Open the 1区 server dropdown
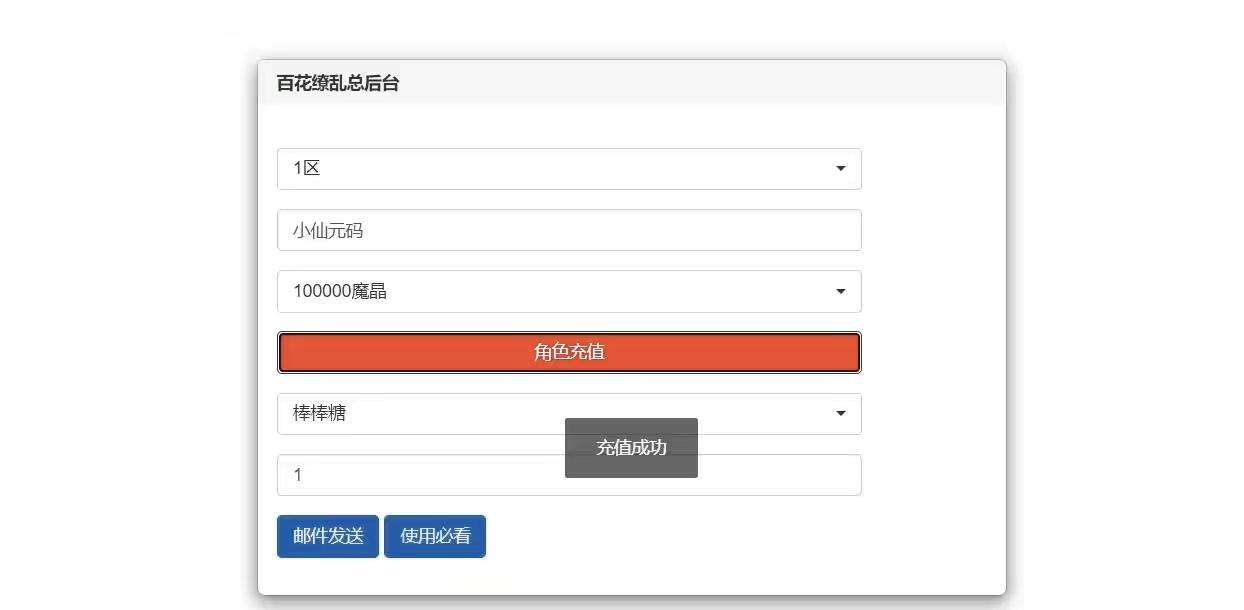Image resolution: width=1244 pixels, height=610 pixels. pos(569,169)
